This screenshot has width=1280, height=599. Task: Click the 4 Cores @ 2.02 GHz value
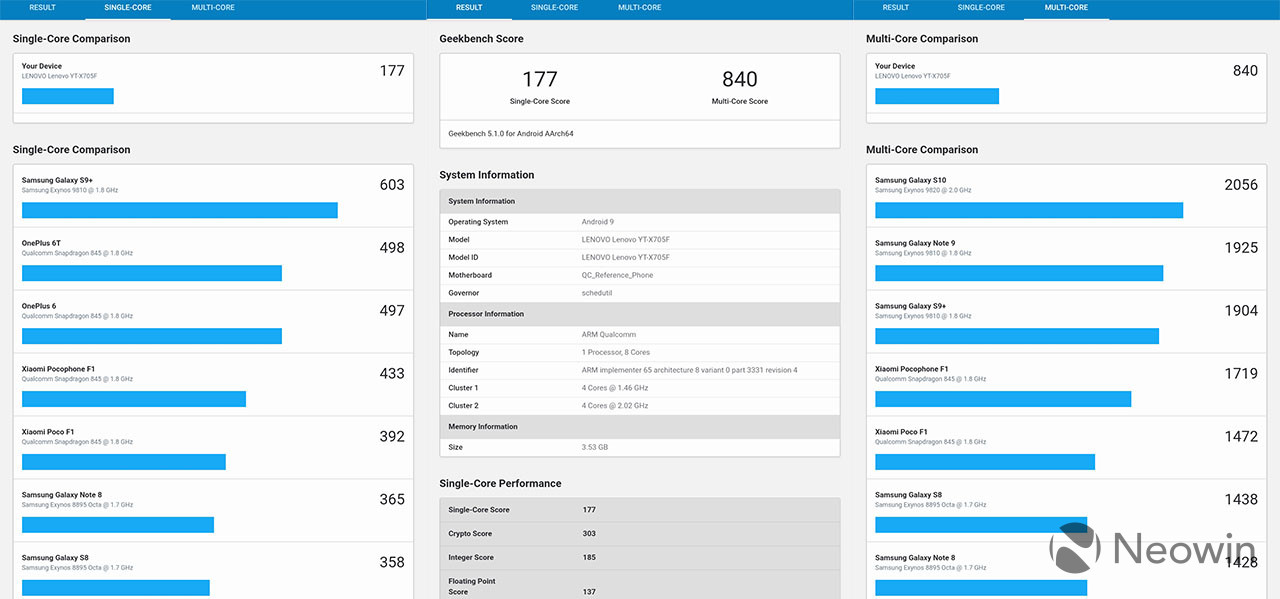point(615,406)
